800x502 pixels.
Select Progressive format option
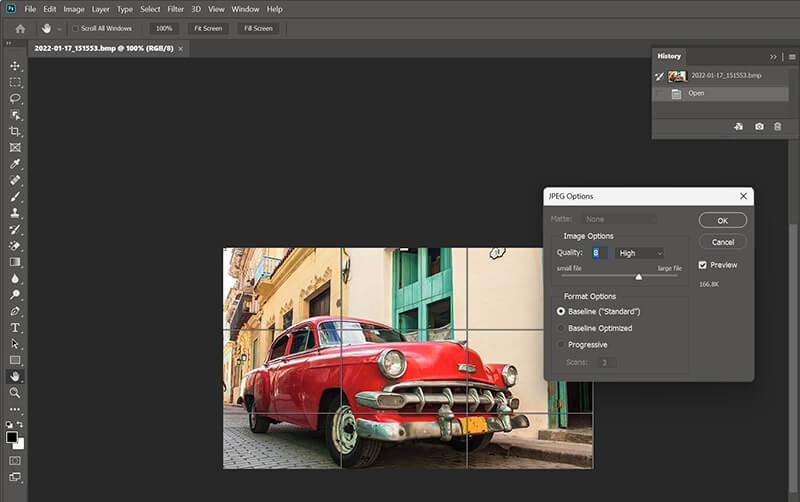click(x=561, y=345)
